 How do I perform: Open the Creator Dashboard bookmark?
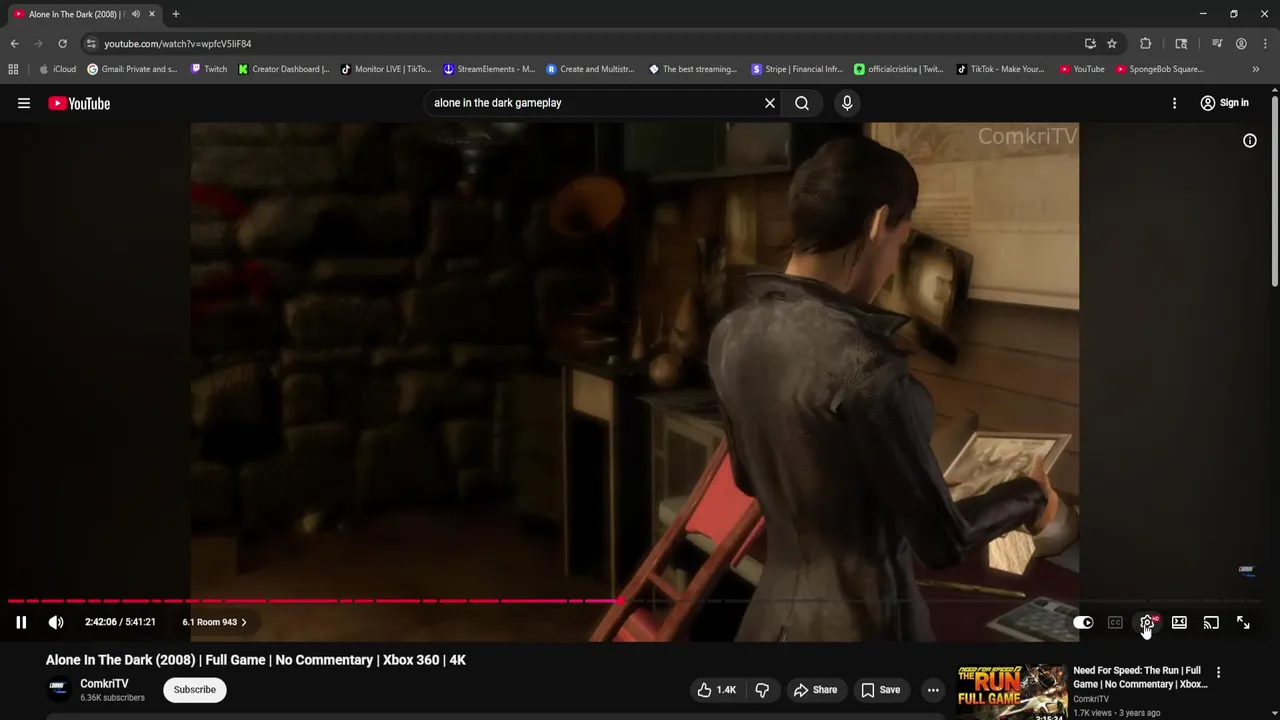[x=284, y=69]
